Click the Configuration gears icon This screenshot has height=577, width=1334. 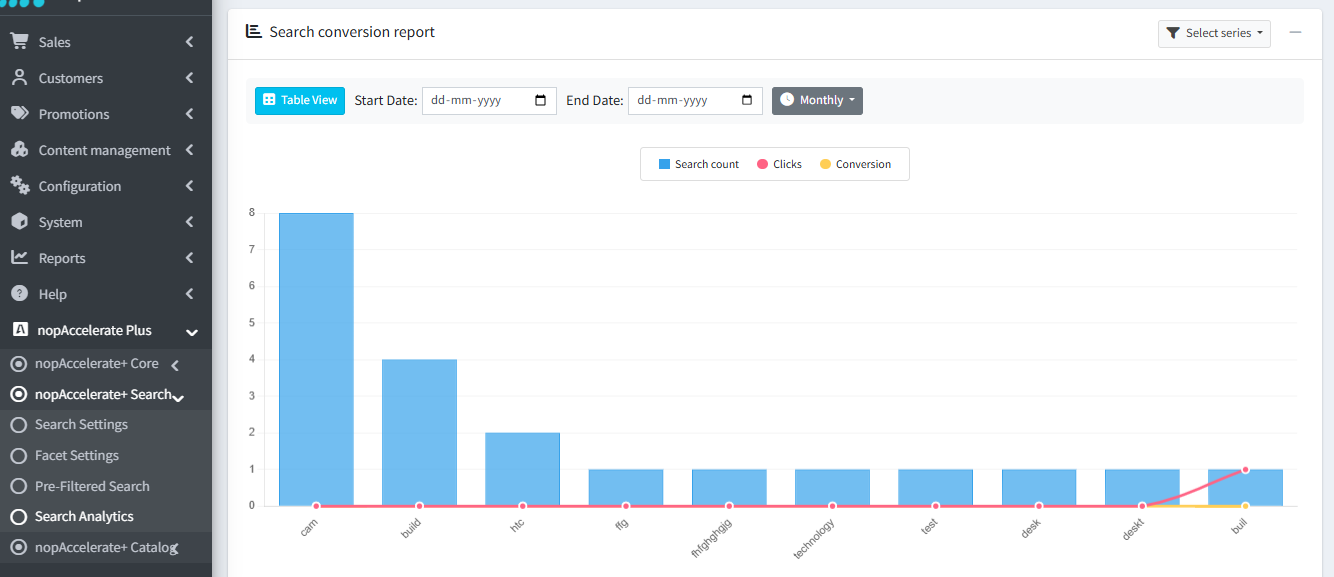click(19, 186)
